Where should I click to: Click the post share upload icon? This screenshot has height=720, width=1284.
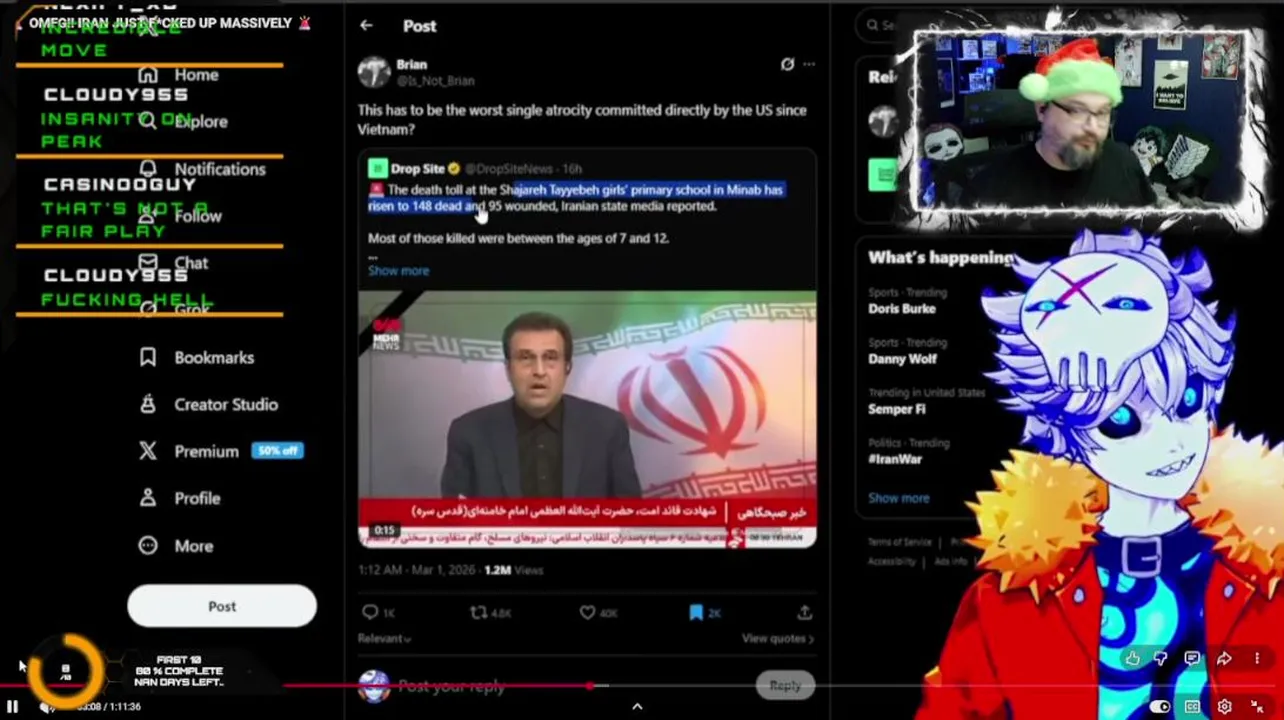coord(805,613)
